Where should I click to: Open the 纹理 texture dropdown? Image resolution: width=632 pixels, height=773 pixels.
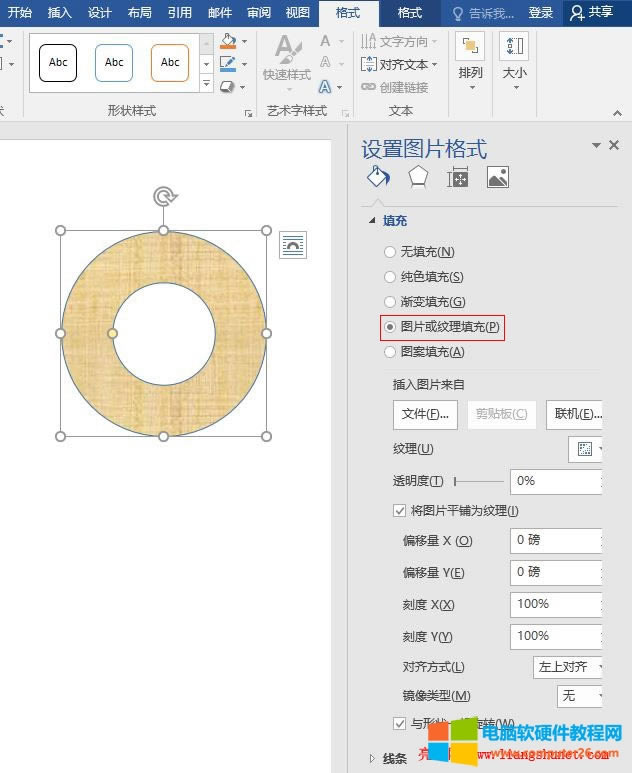[586, 450]
